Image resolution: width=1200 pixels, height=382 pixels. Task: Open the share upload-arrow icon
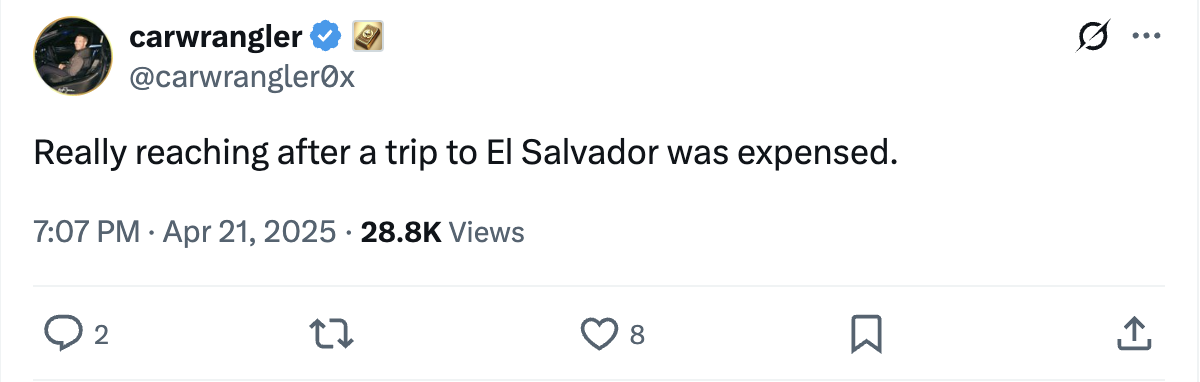pyautogui.click(x=1131, y=334)
